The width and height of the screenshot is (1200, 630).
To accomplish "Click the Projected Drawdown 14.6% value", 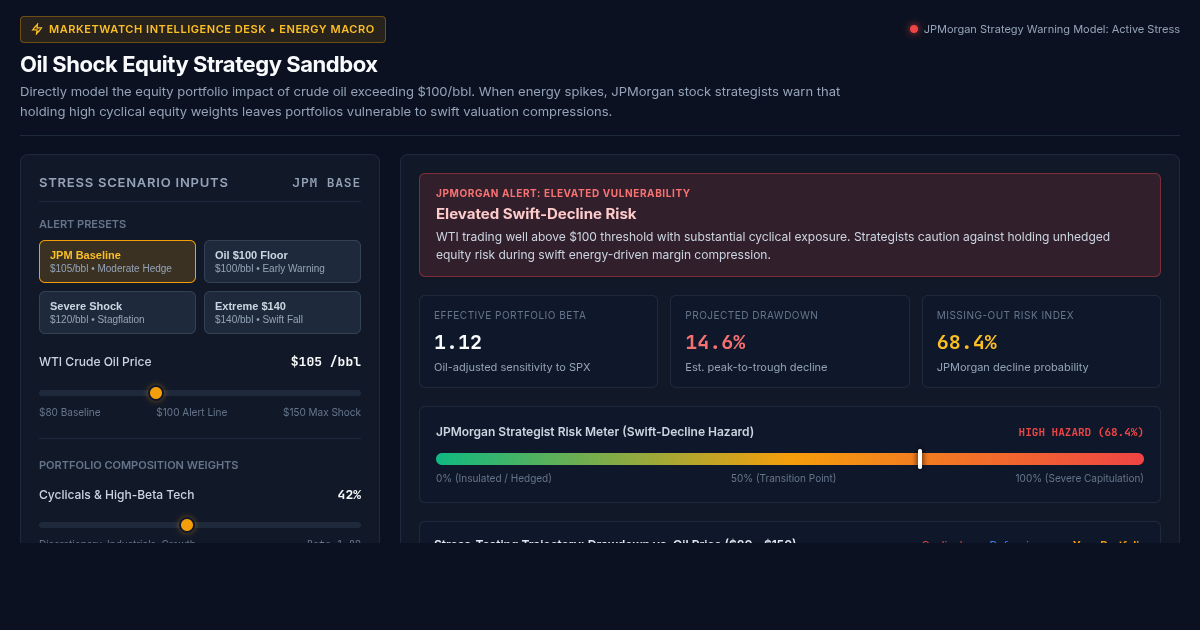I will coord(715,342).
